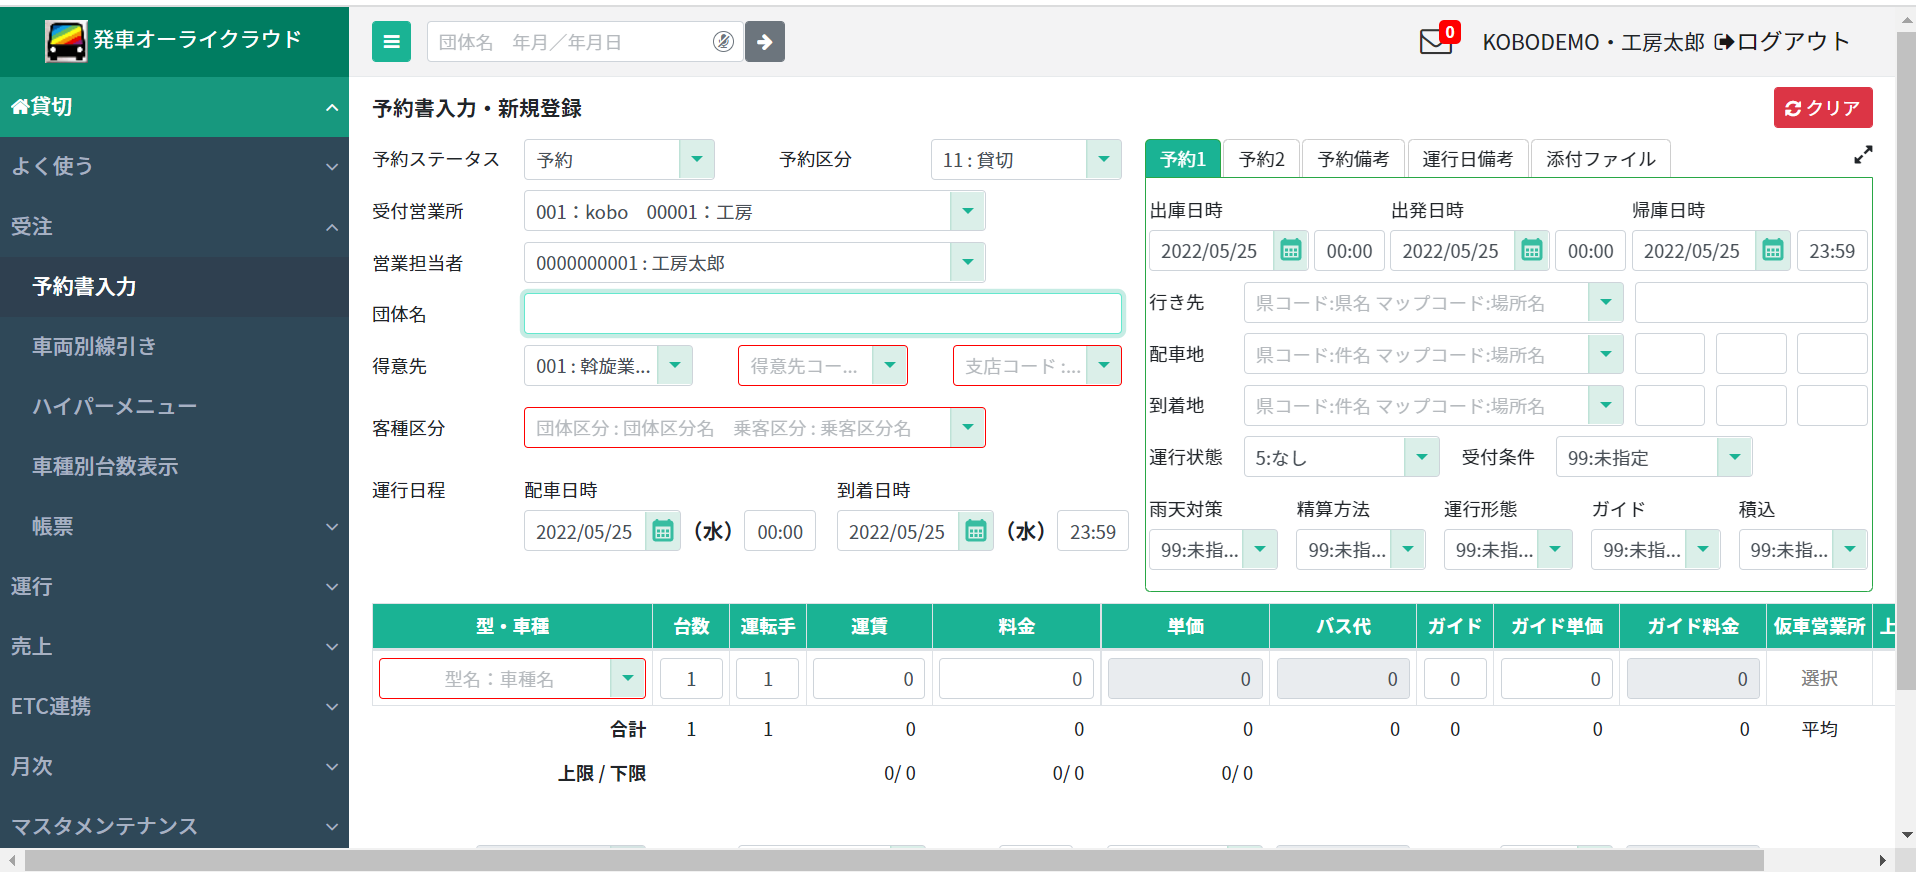1916x872 pixels.
Task: Click the 運賃 input field
Action: coord(869,679)
